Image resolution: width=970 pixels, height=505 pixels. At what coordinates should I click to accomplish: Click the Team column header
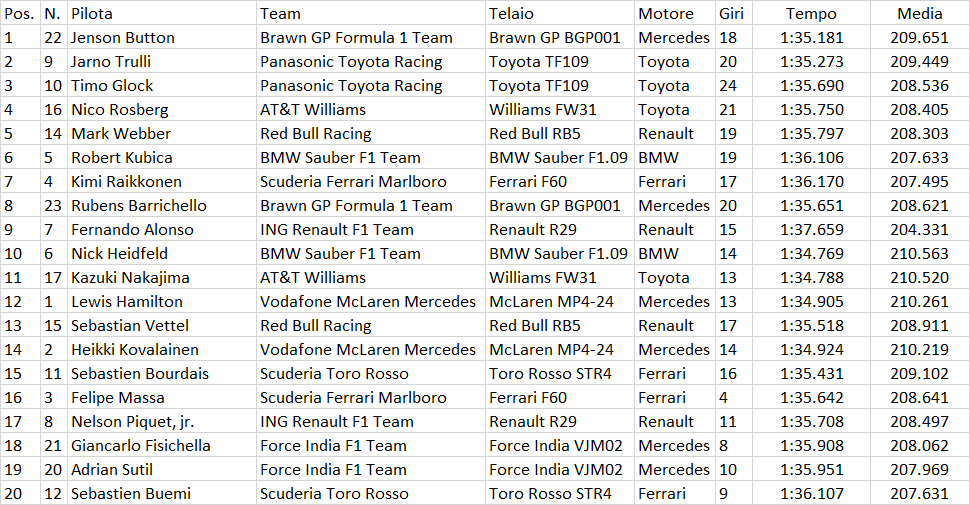pyautogui.click(x=371, y=13)
